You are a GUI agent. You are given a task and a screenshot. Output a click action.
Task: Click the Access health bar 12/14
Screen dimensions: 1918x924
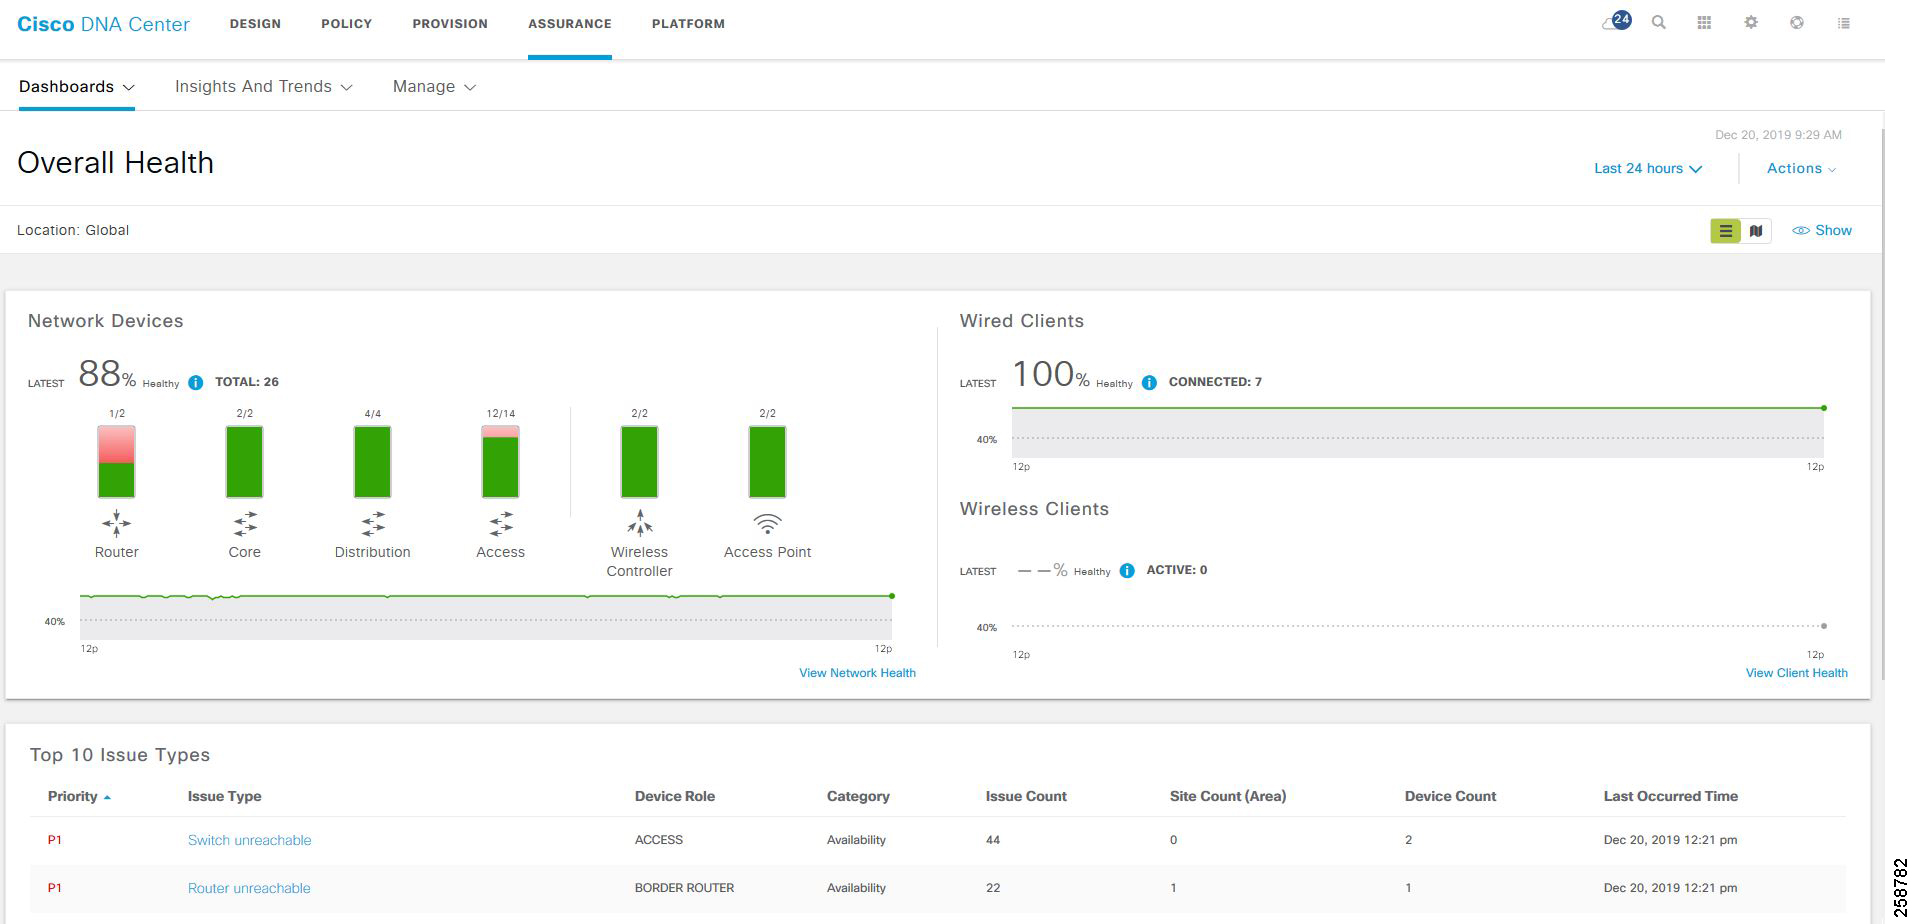500,462
